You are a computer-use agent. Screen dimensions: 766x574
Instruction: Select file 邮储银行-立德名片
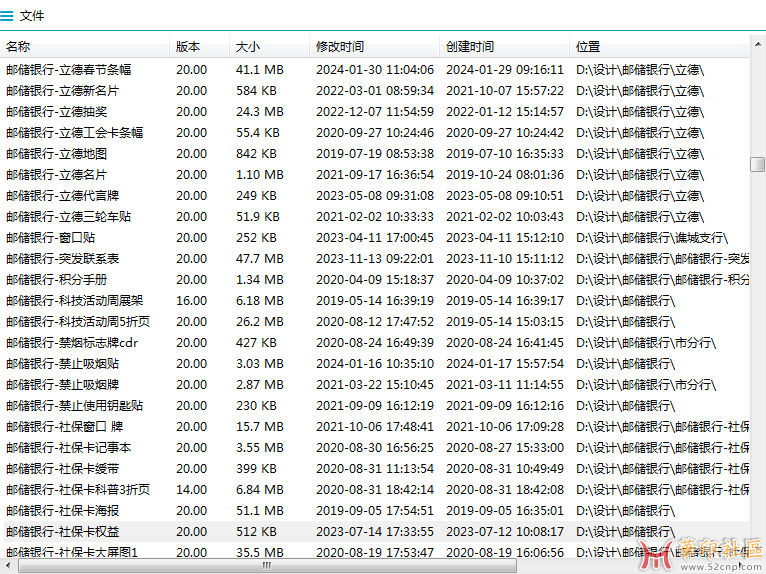click(57, 175)
